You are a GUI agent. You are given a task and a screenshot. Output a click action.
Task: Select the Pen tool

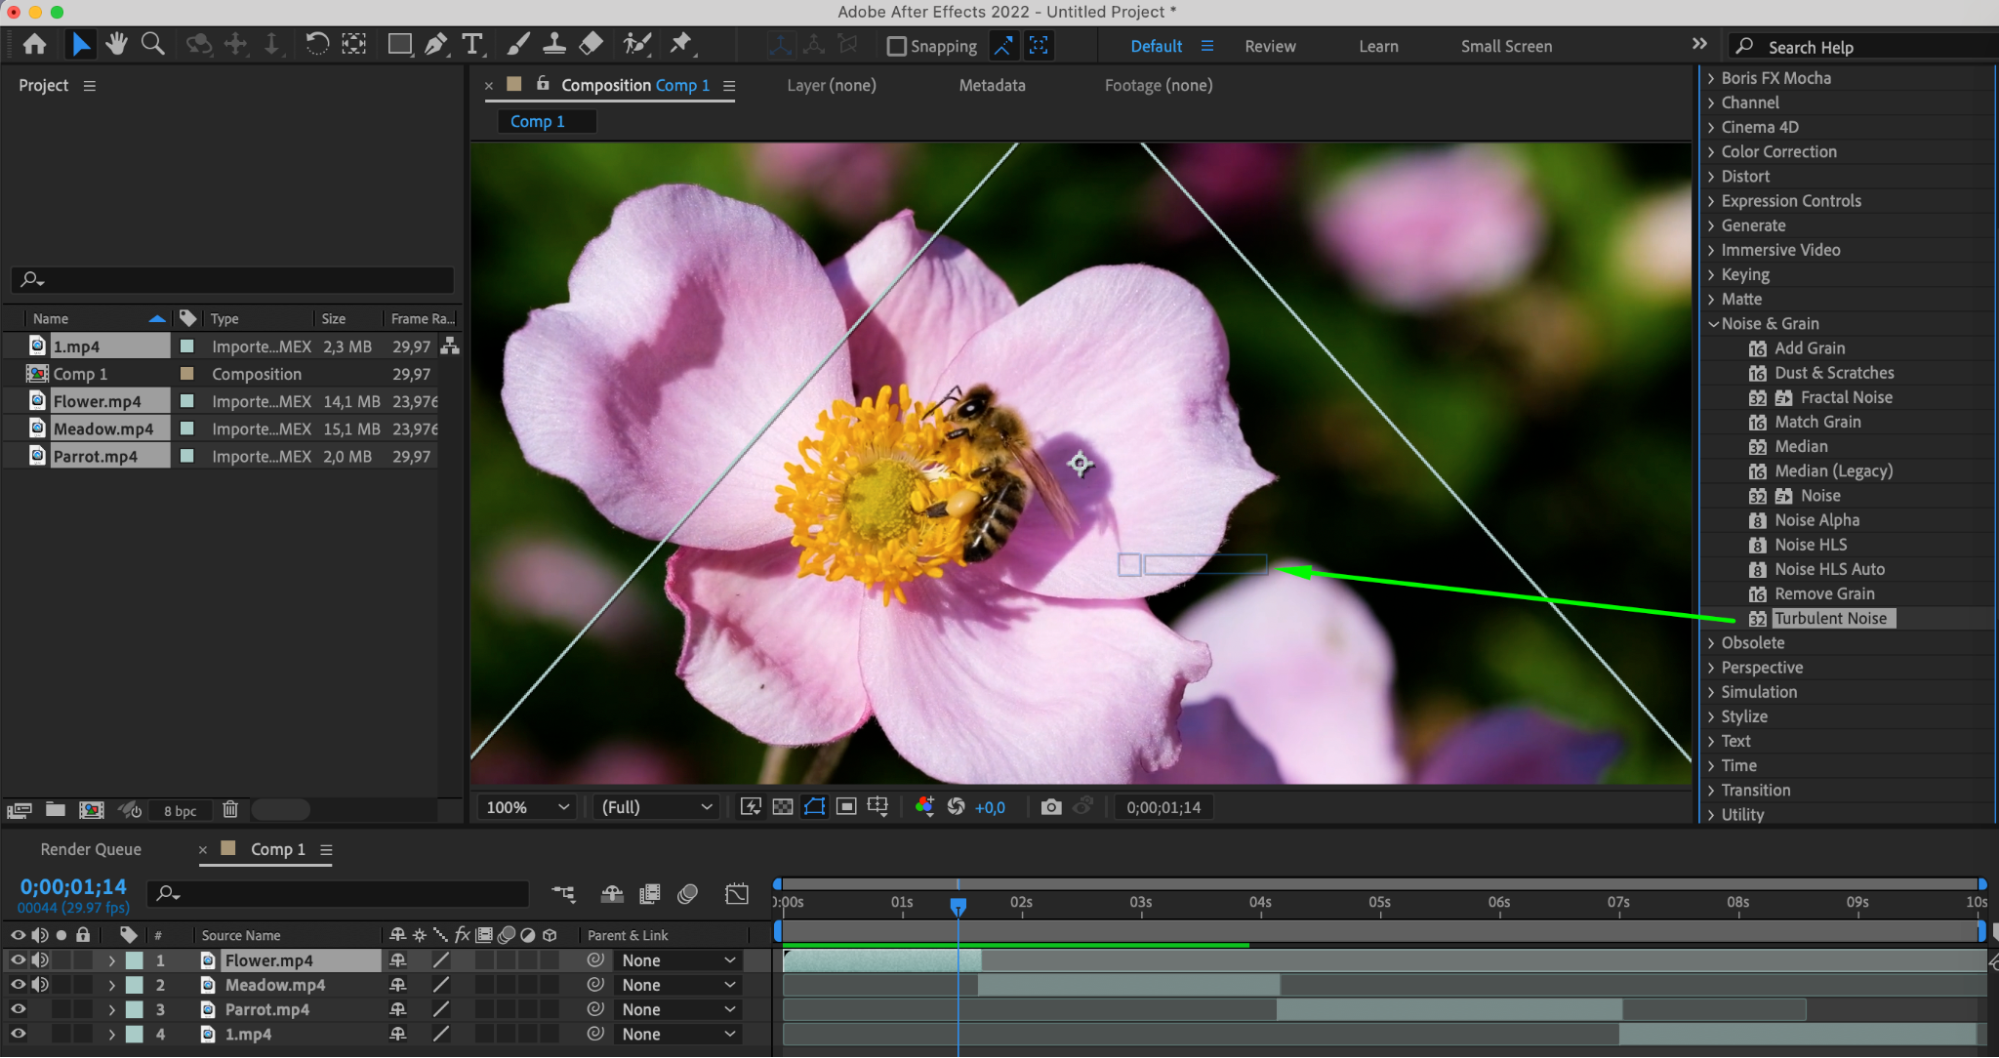pos(435,44)
